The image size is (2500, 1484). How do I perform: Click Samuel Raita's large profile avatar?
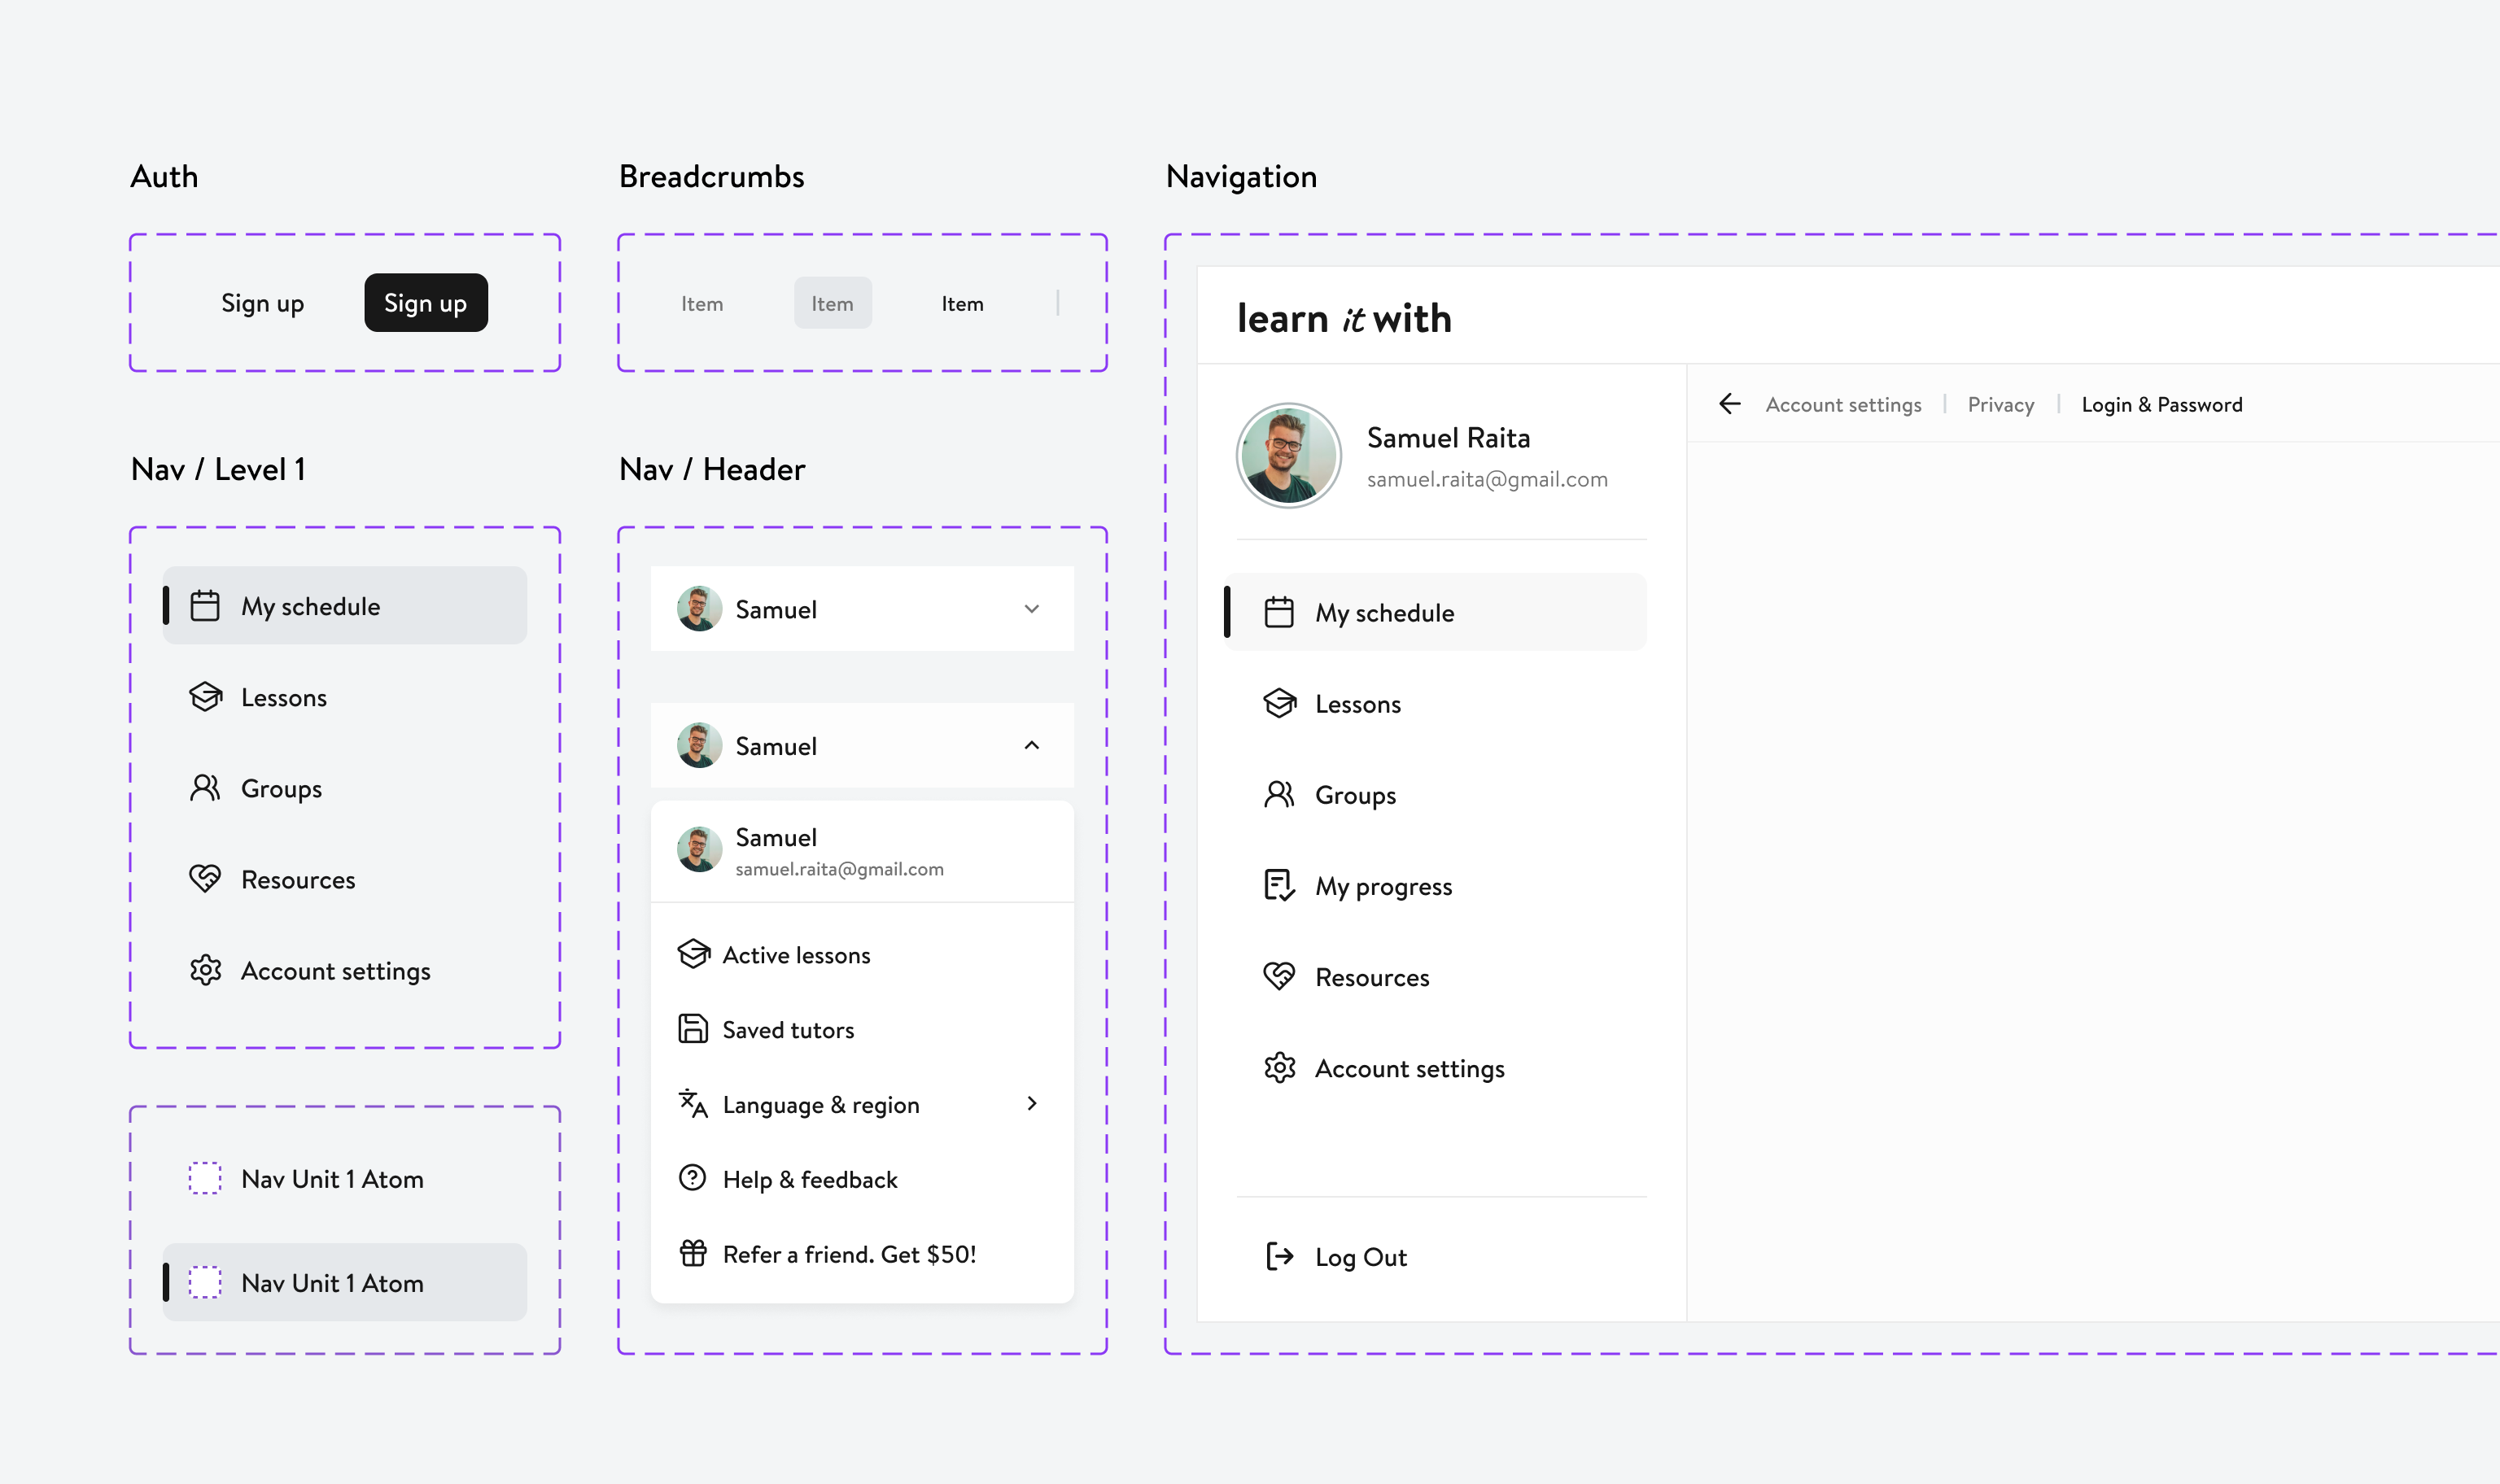click(1288, 456)
